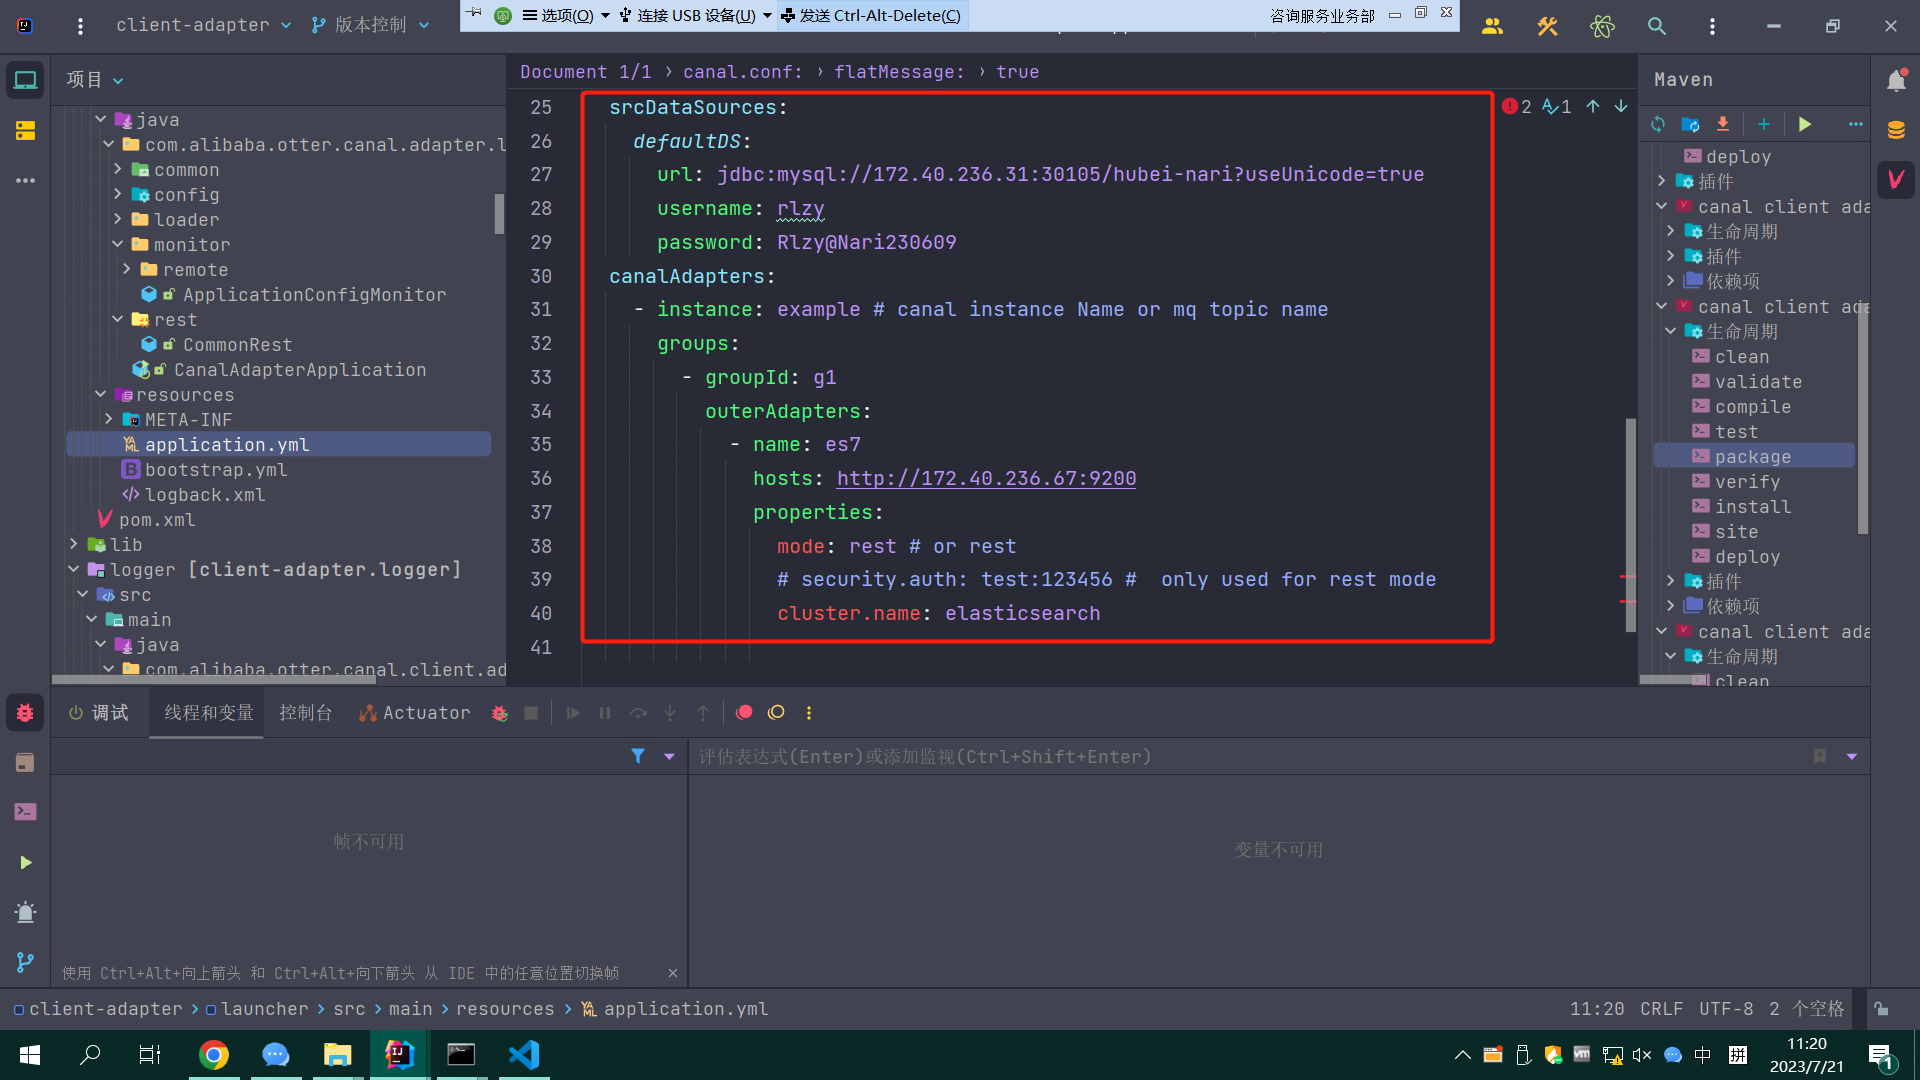Switch to the 控制台 tab in debug panel

[305, 712]
